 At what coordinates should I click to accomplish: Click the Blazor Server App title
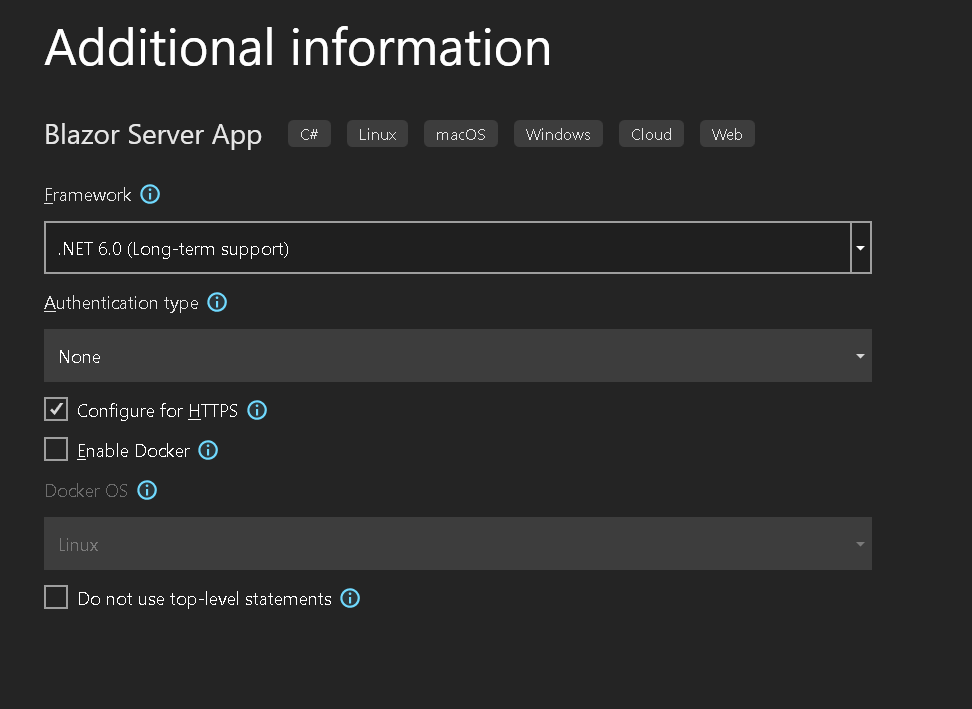point(153,135)
